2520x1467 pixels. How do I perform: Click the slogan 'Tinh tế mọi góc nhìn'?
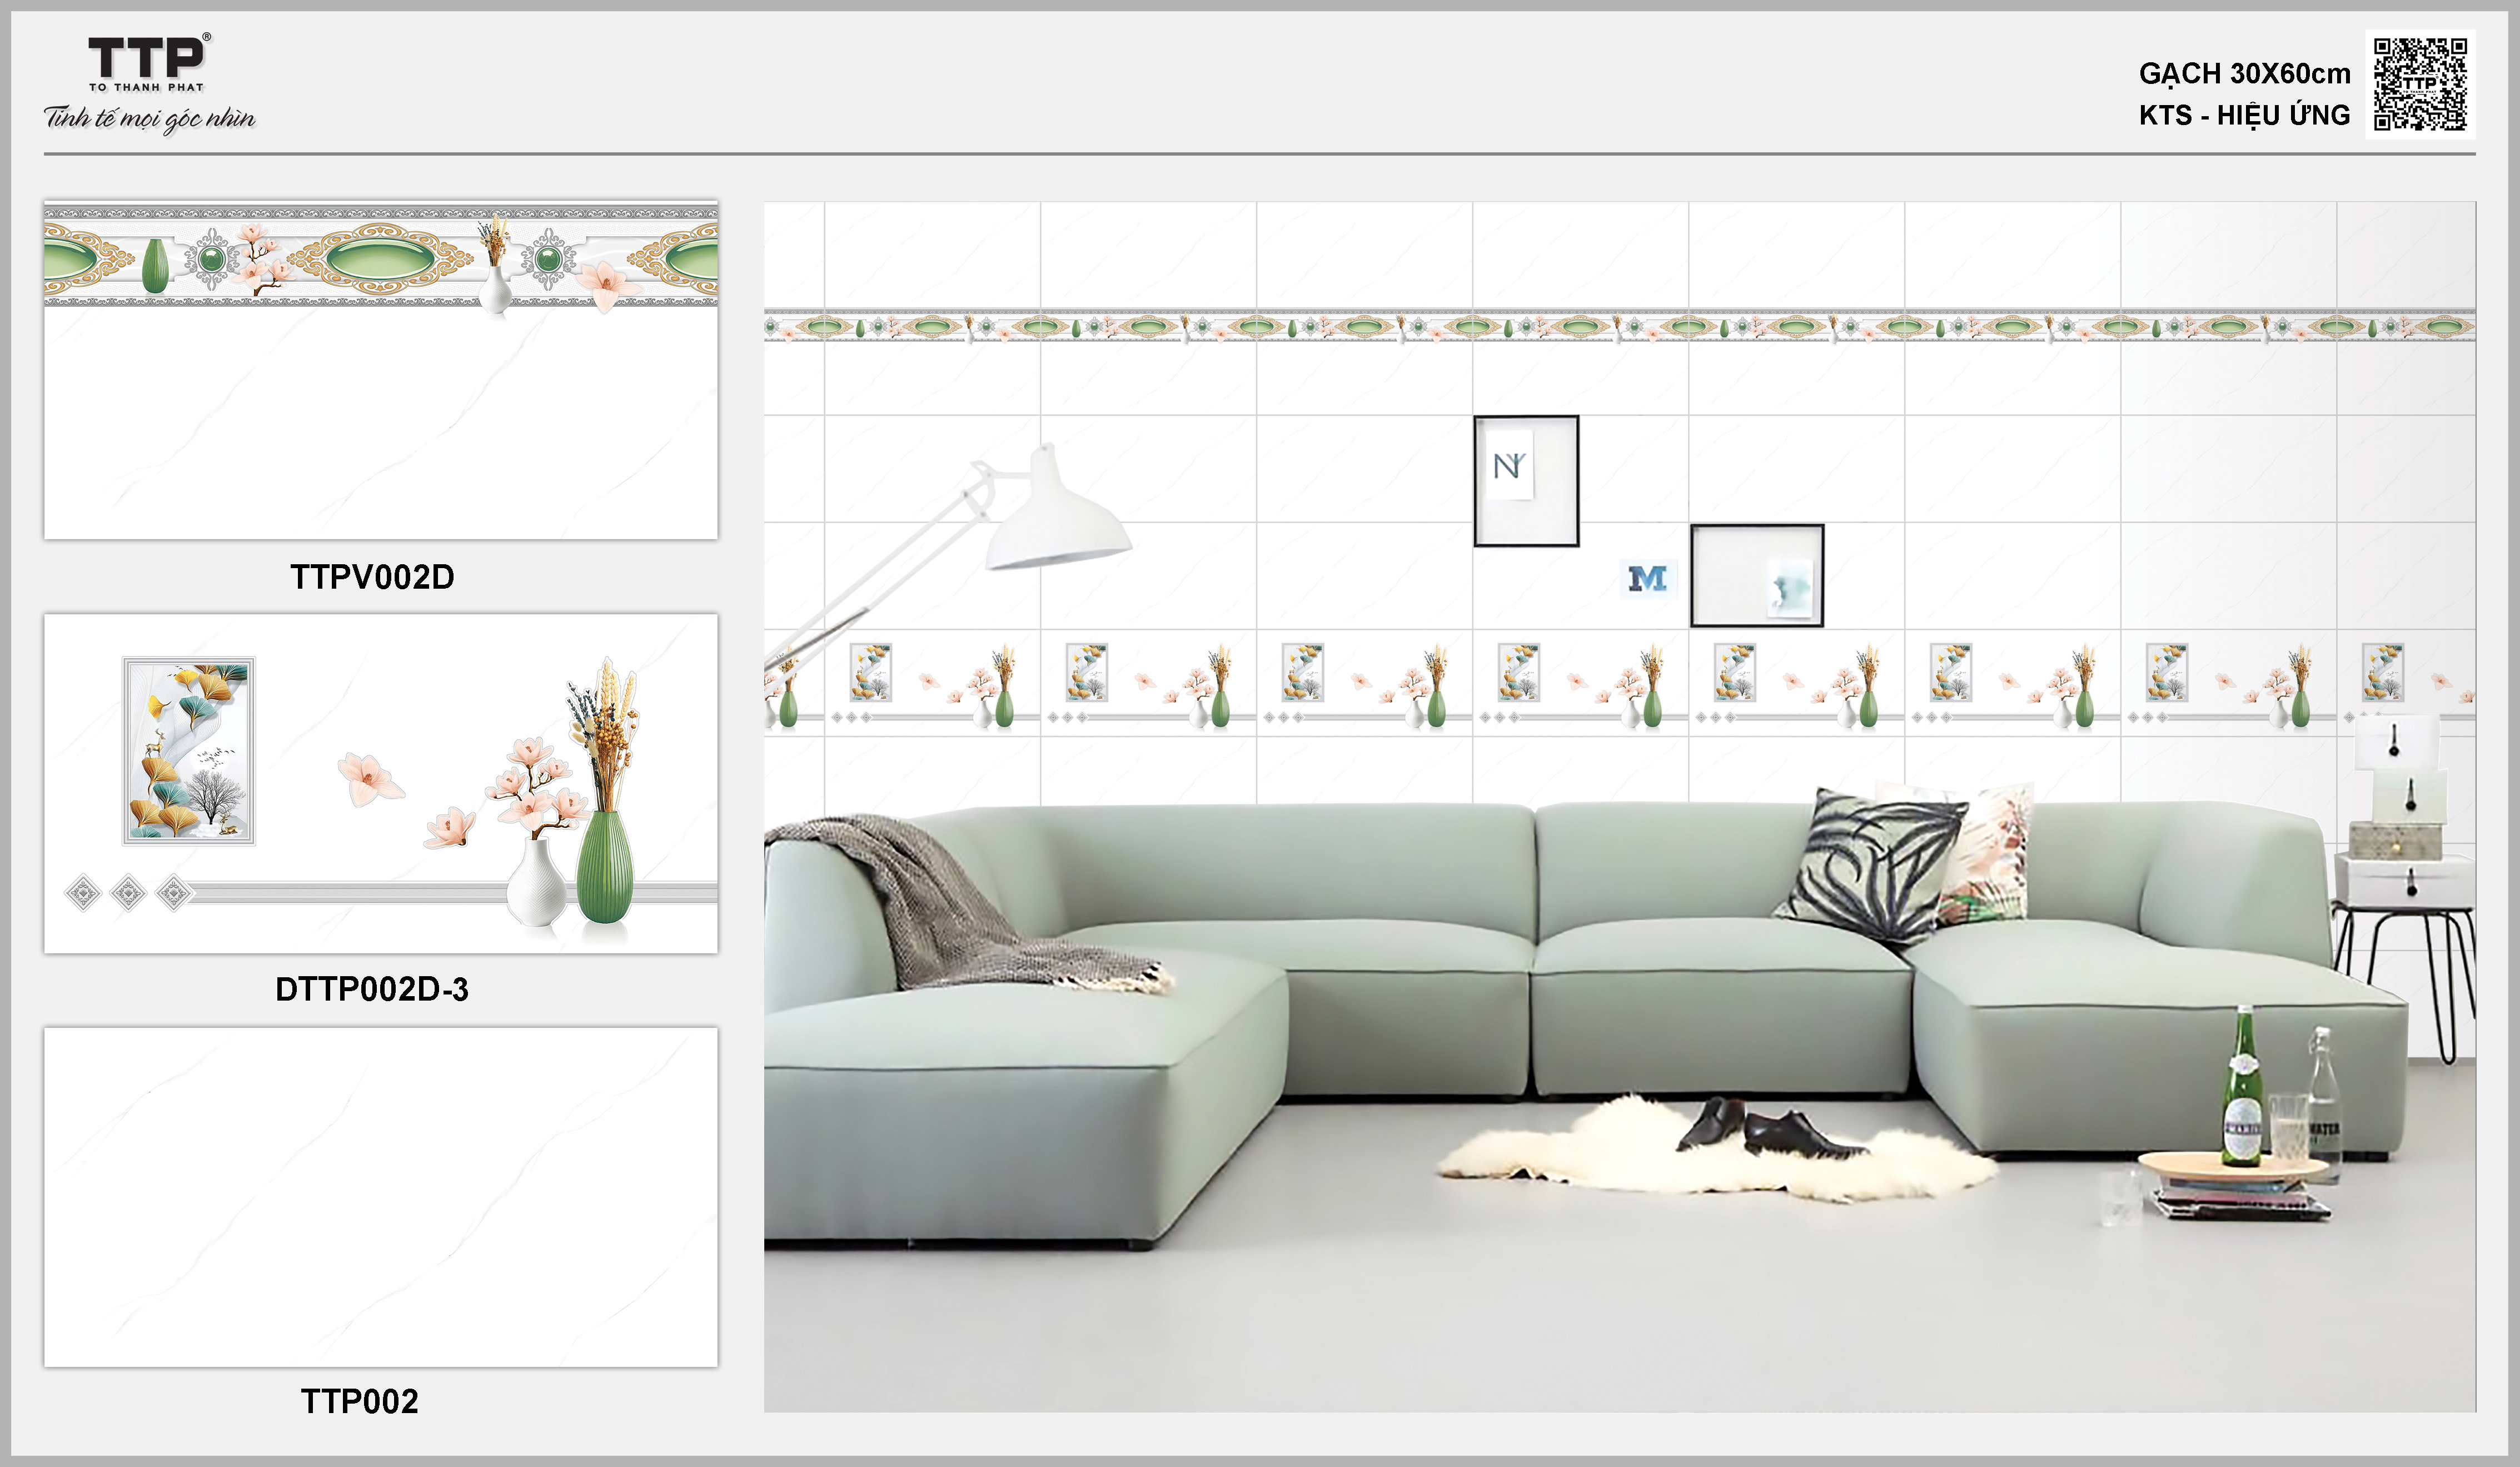point(150,119)
